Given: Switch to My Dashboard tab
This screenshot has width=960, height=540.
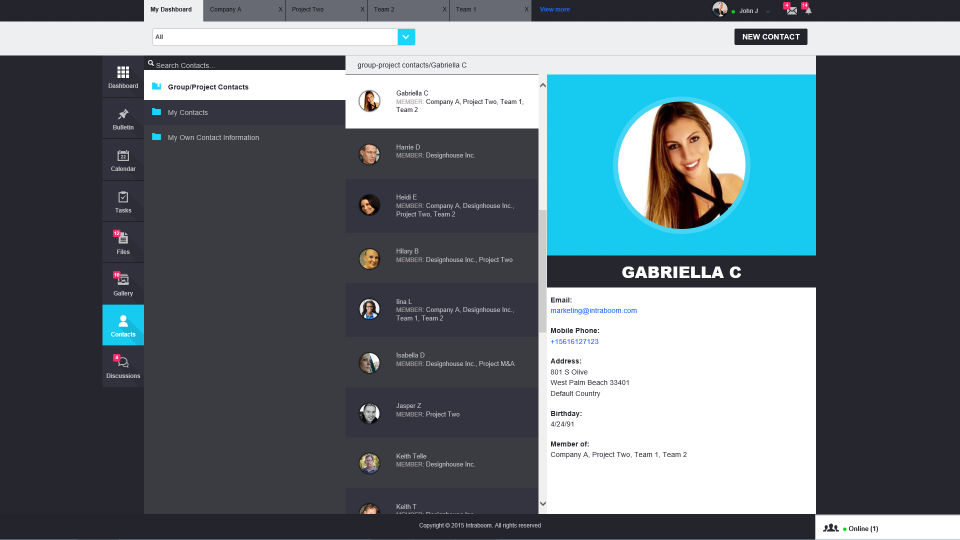Looking at the screenshot, I should click(173, 10).
